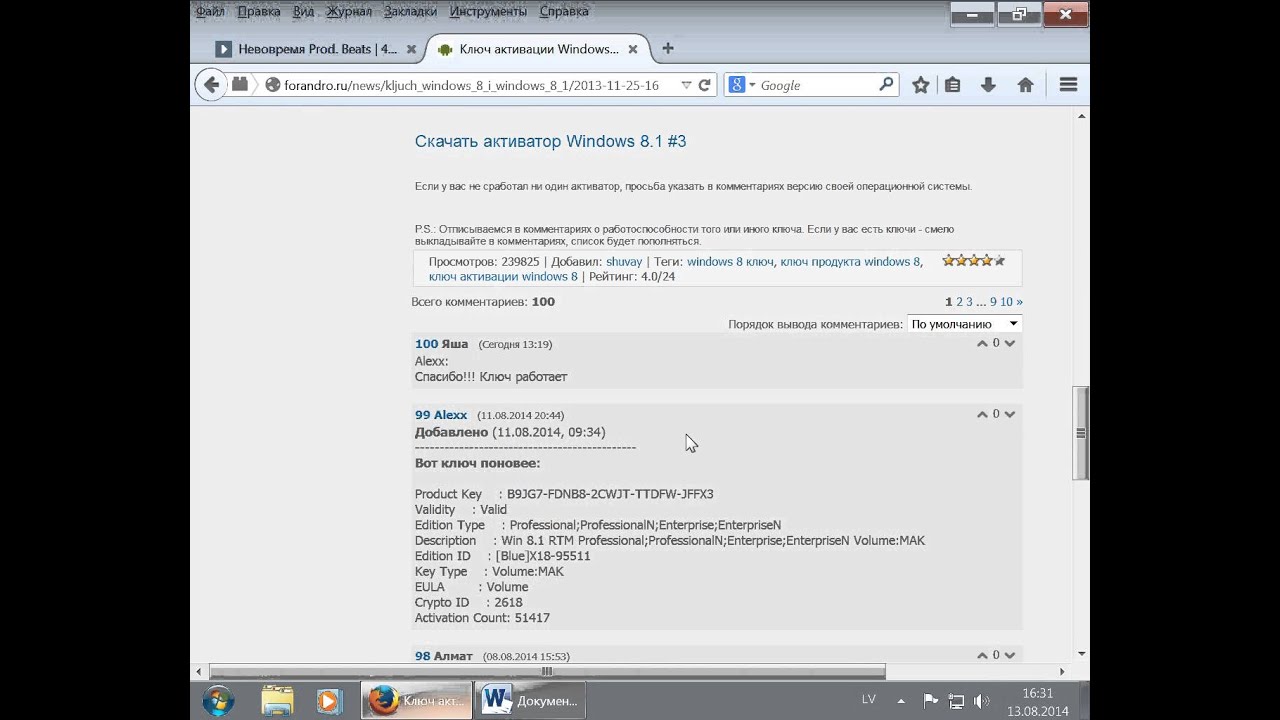Viewport: 1280px width, 720px height.
Task: Go to comments page 10
Action: tap(1006, 301)
